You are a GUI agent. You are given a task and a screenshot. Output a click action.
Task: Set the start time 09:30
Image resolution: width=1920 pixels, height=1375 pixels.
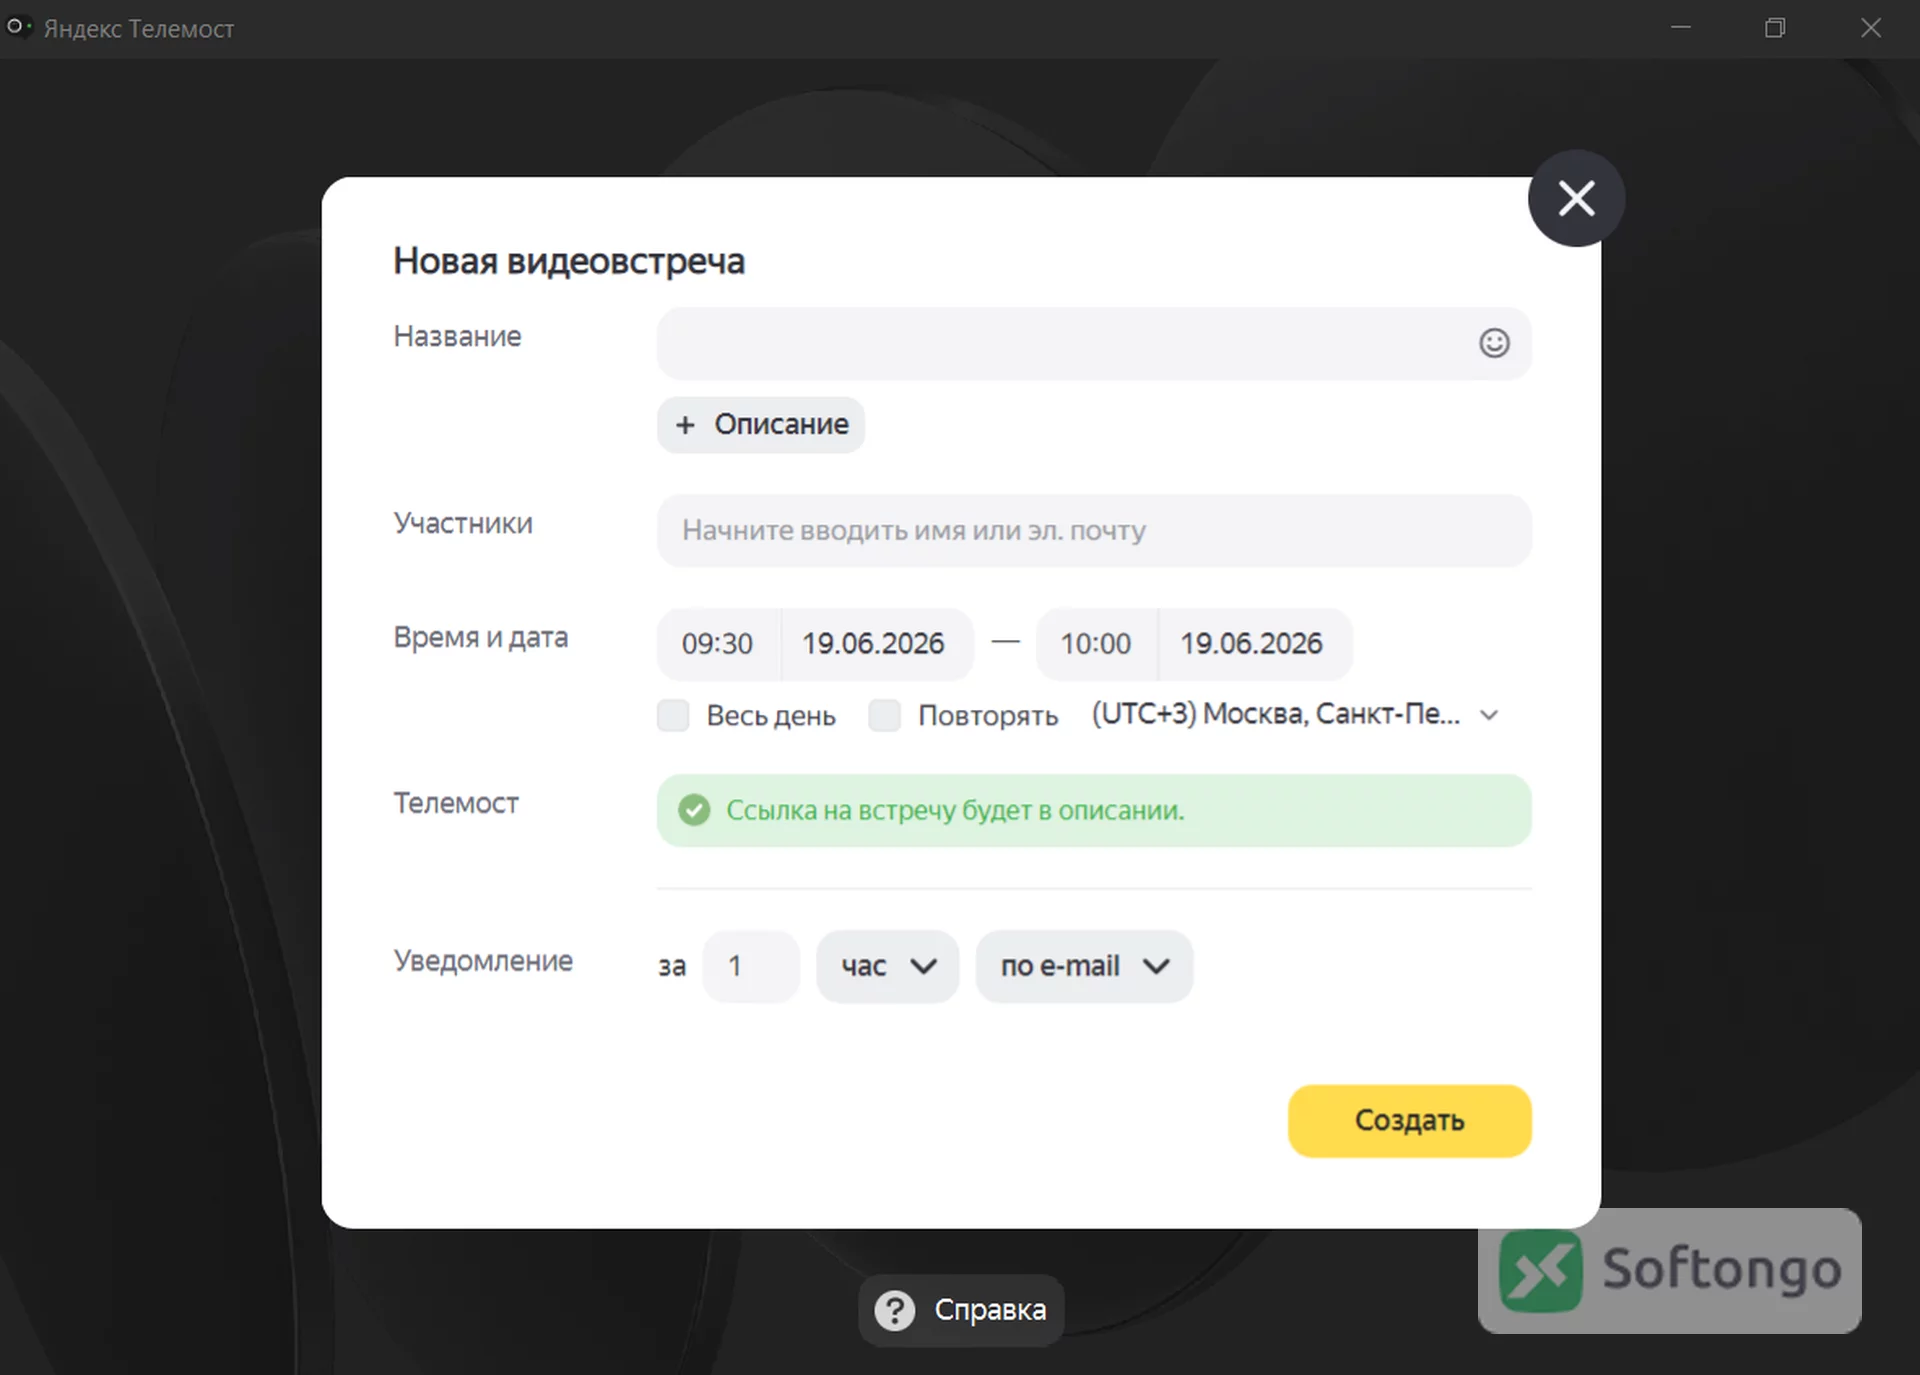click(718, 644)
